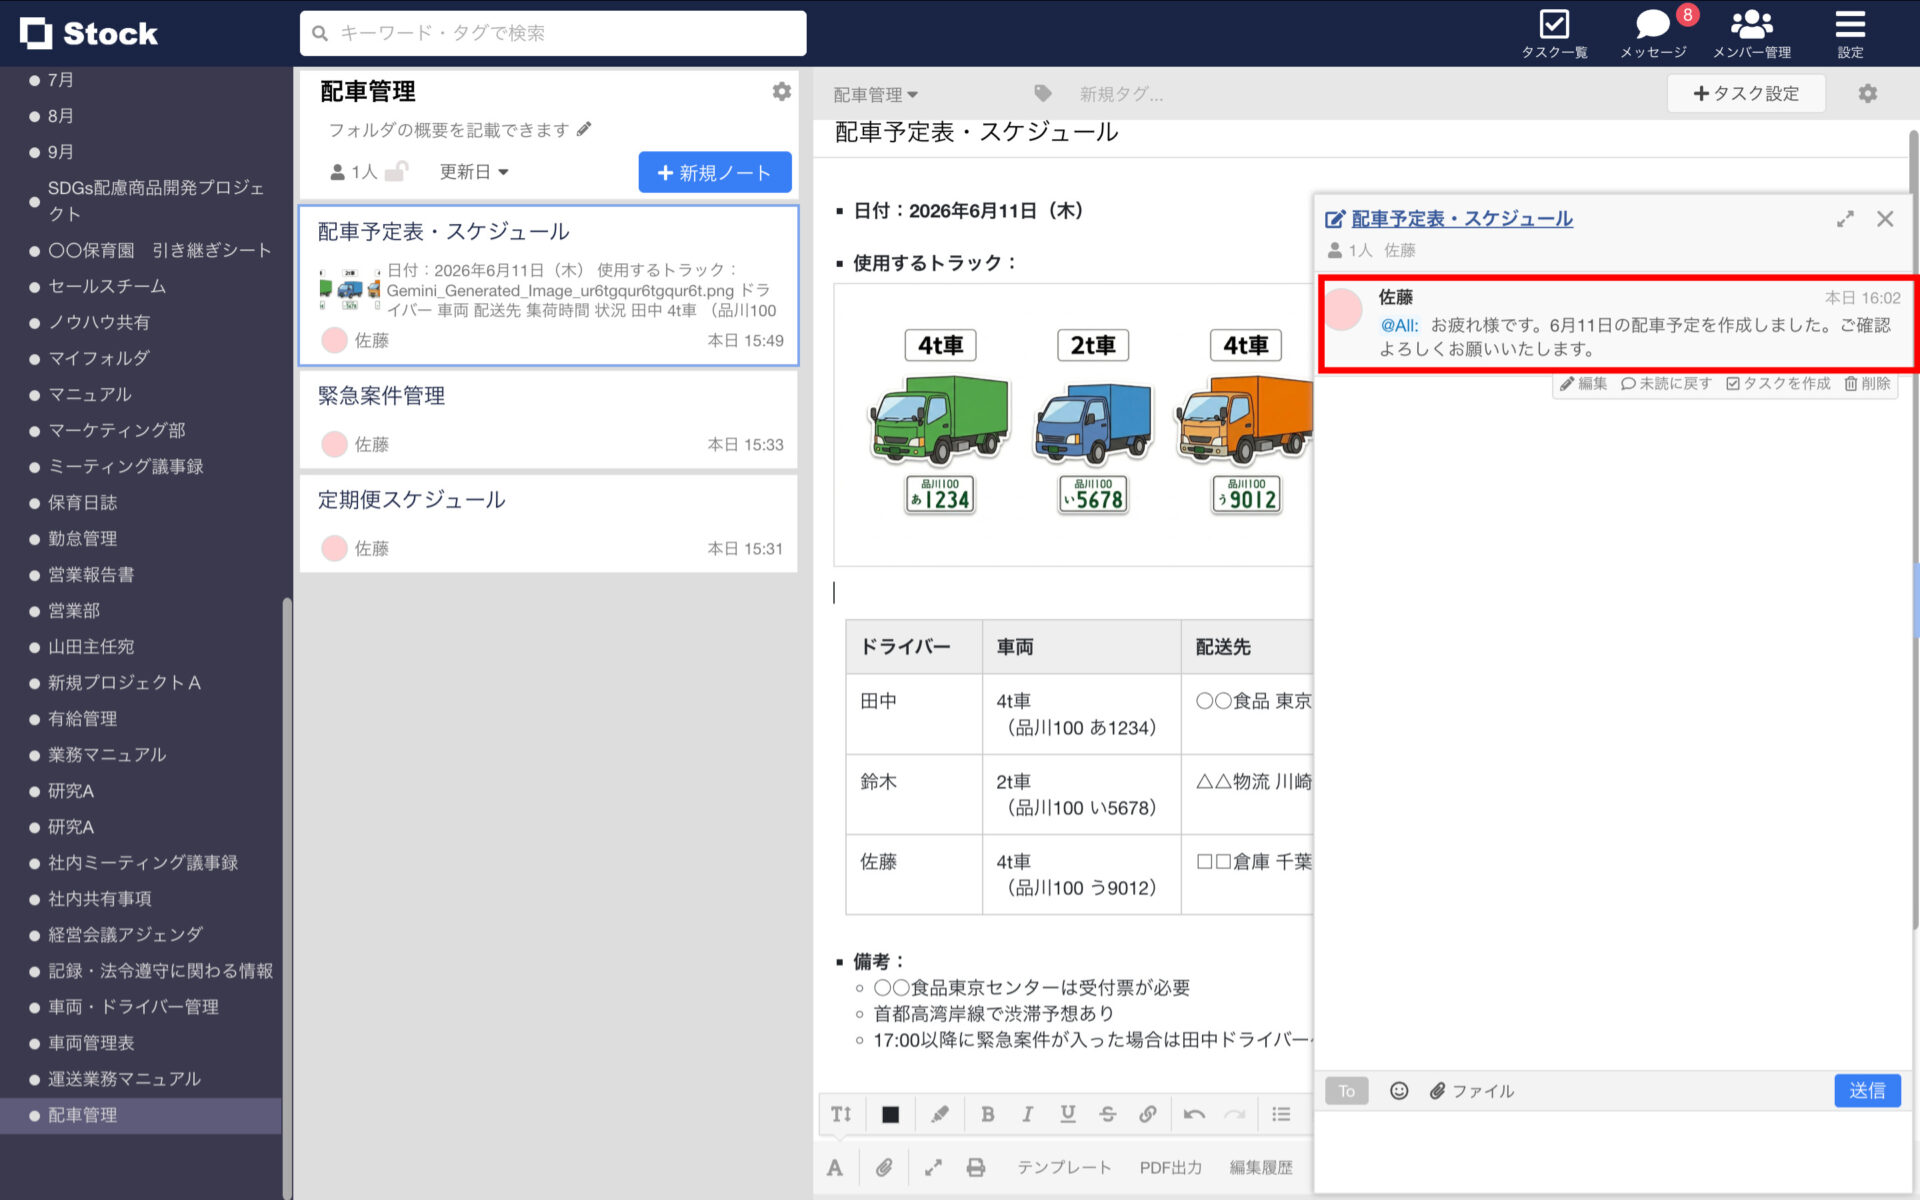Open the メッセージ messages icon
Viewport: 1920px width, 1200px height.
(1653, 33)
